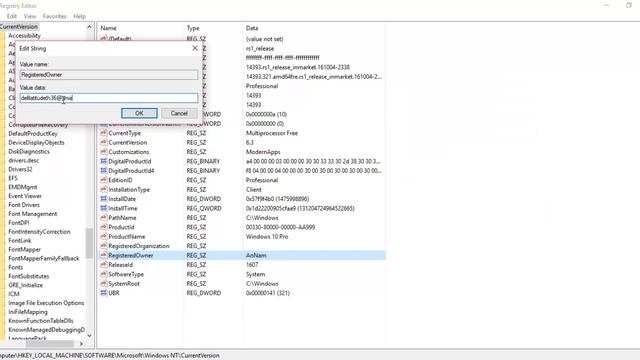
Task: Cancel the Edit String dialog
Action: coord(179,113)
